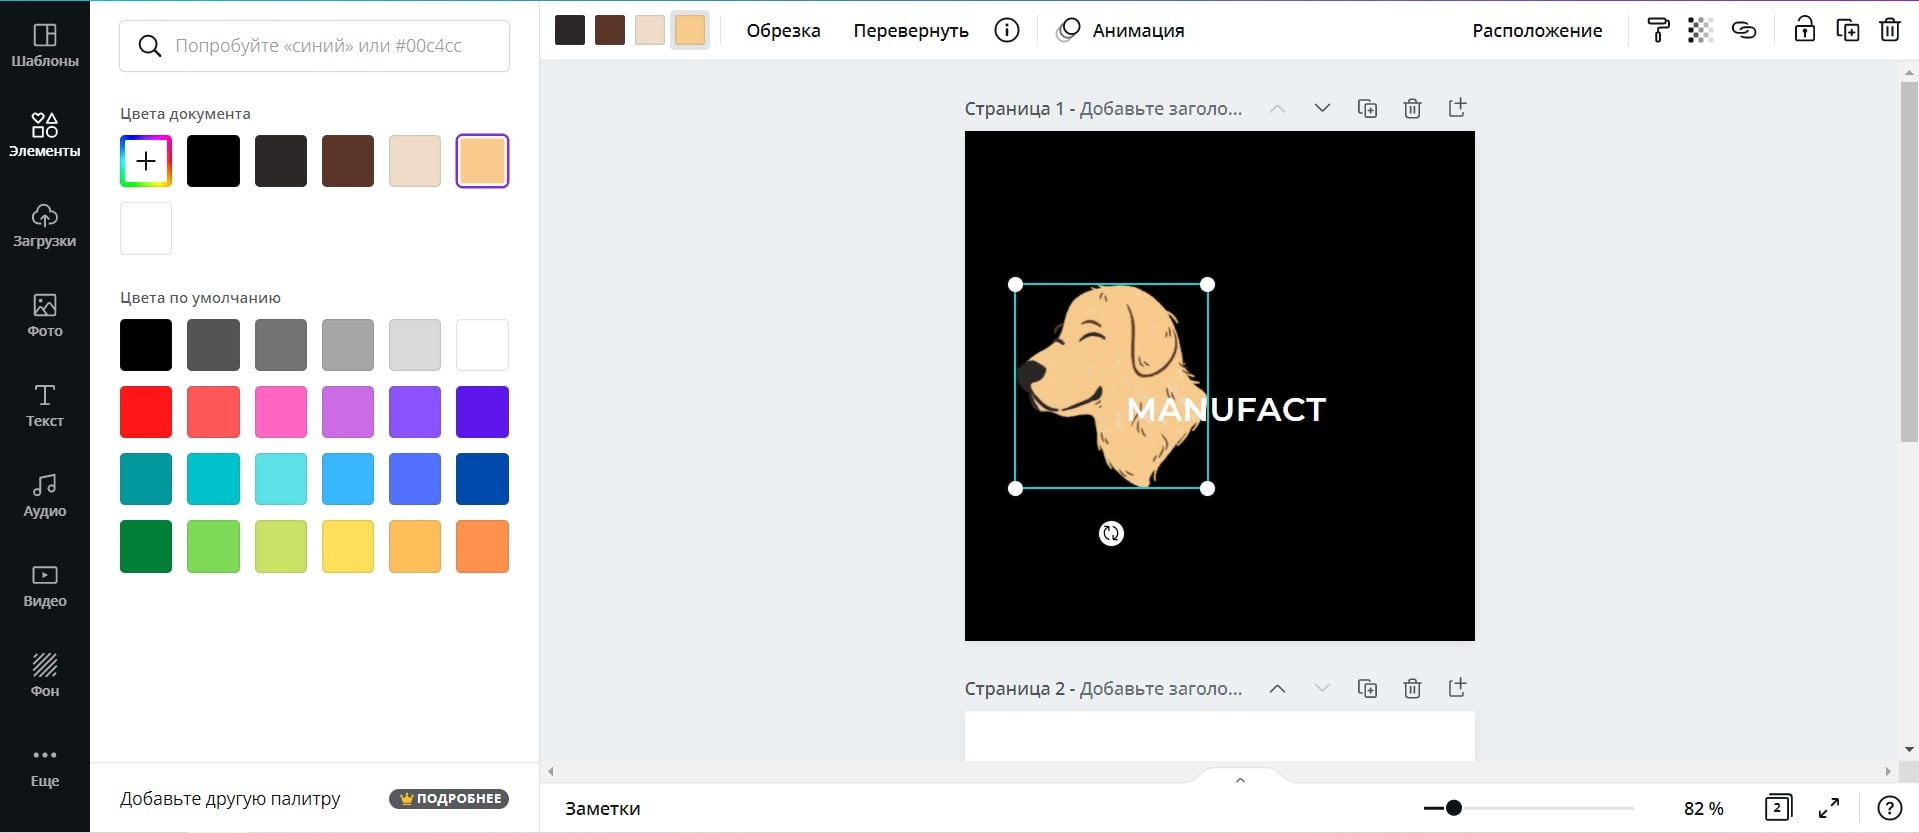The height and width of the screenshot is (833, 1919).
Task: Select the peach toolbar color
Action: coord(690,30)
